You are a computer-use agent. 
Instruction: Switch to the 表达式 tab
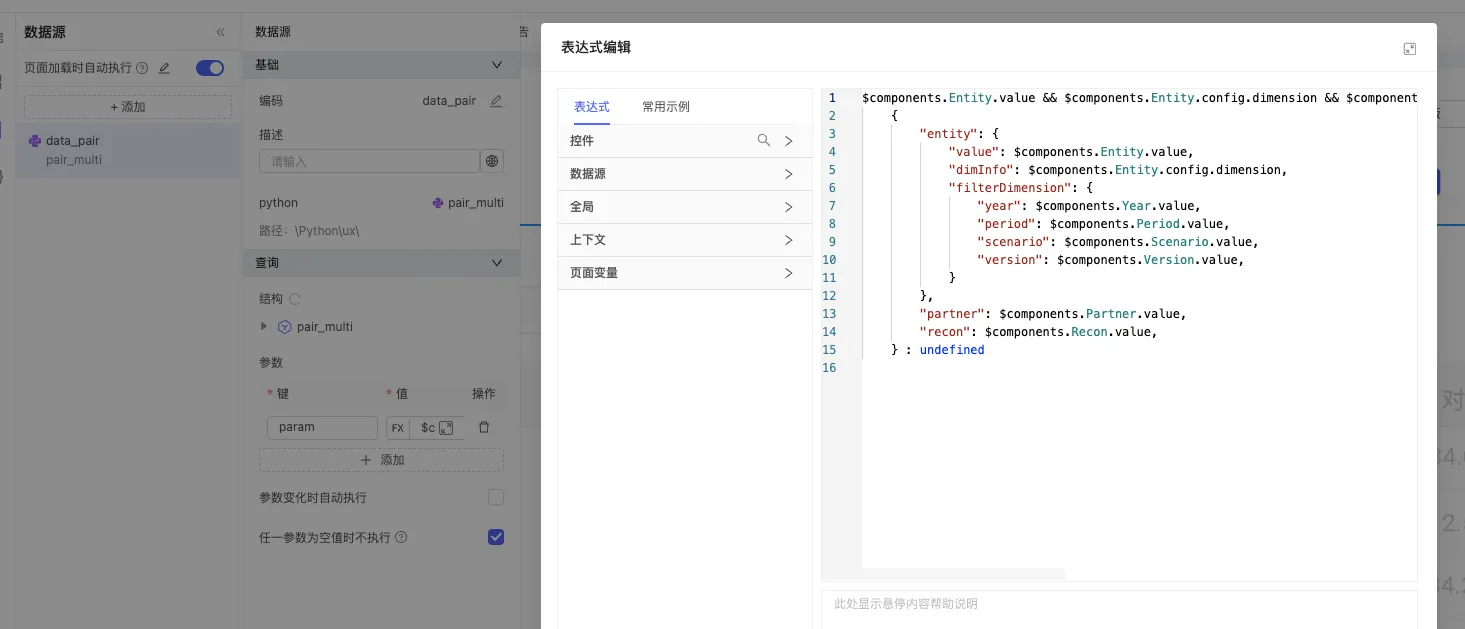[591, 107]
